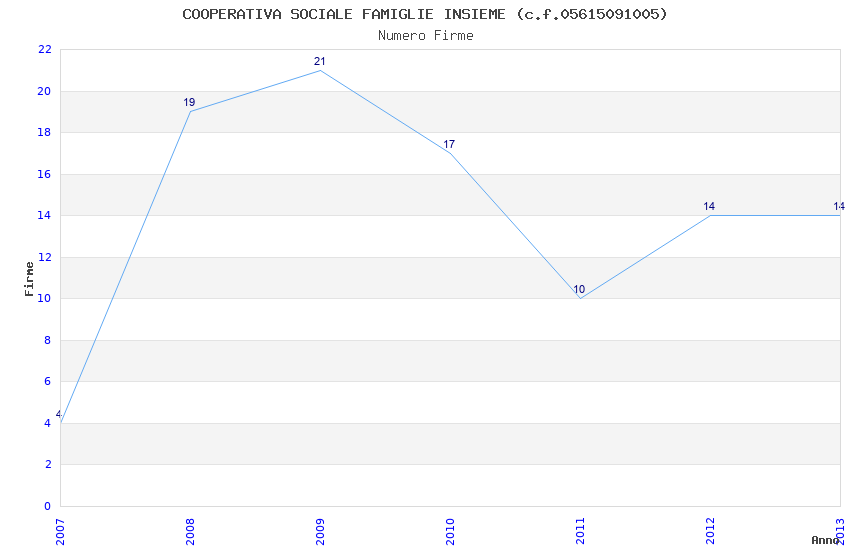The width and height of the screenshot is (850, 550).
Task: Click the Firme y-axis title
Action: point(29,278)
